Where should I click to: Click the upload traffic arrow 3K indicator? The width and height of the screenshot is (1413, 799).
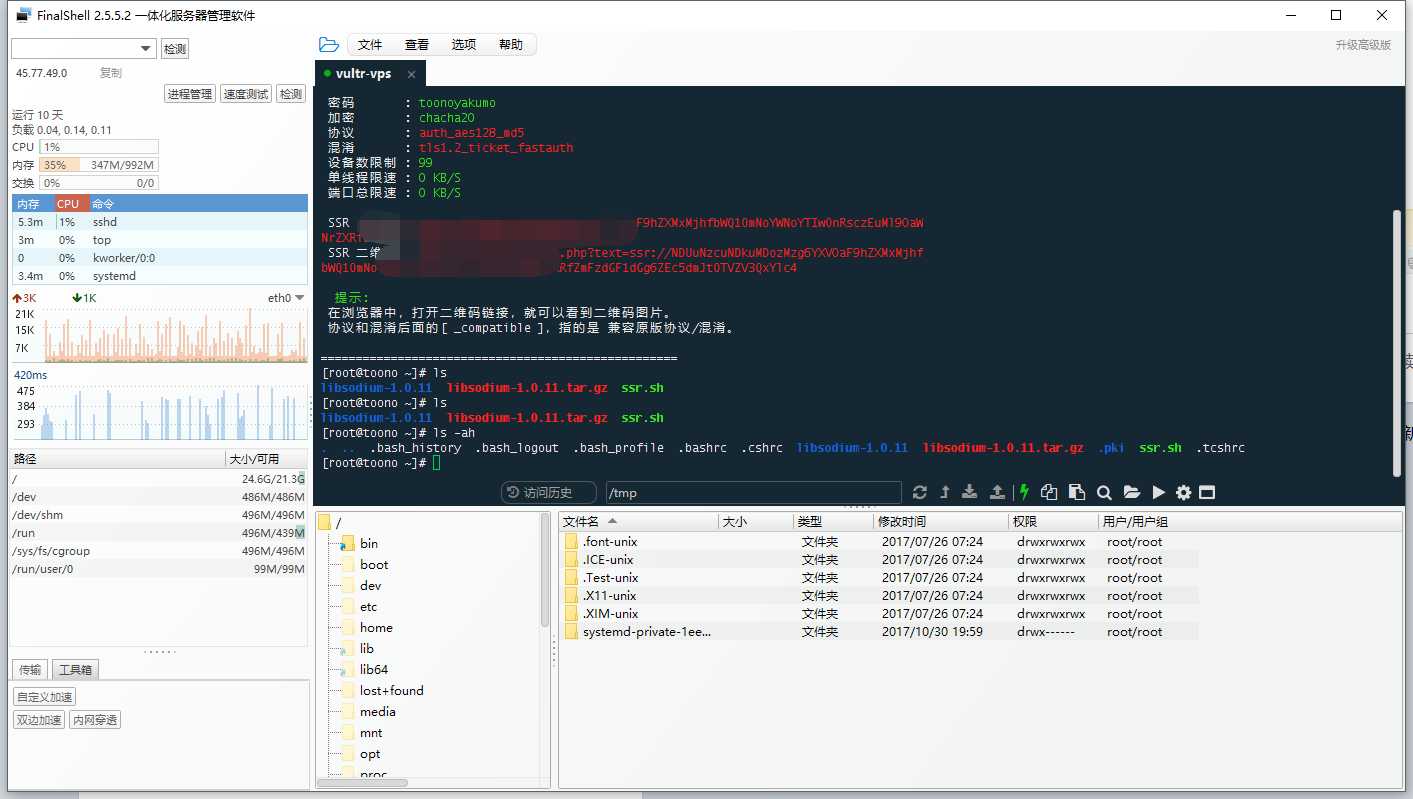[24, 298]
